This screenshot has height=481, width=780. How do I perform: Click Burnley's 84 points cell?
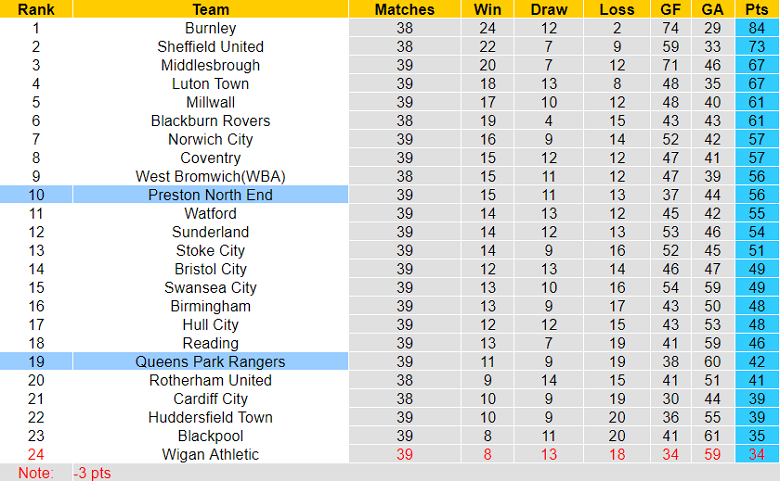point(757,28)
